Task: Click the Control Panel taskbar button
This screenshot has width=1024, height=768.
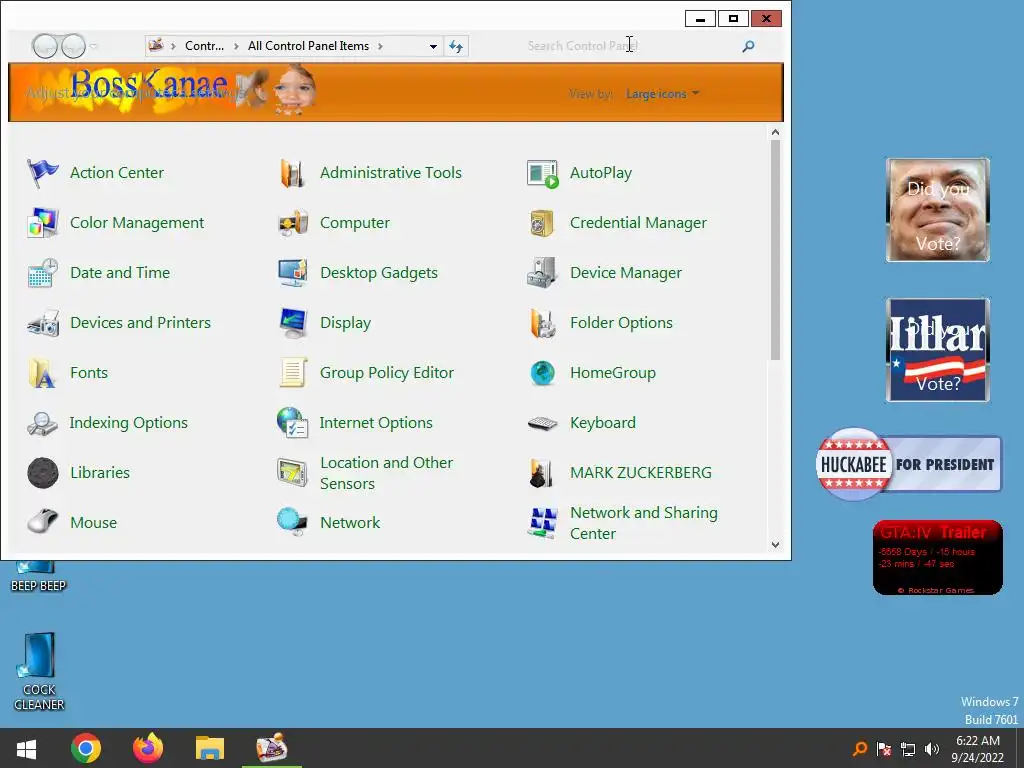Action: tap(272, 748)
